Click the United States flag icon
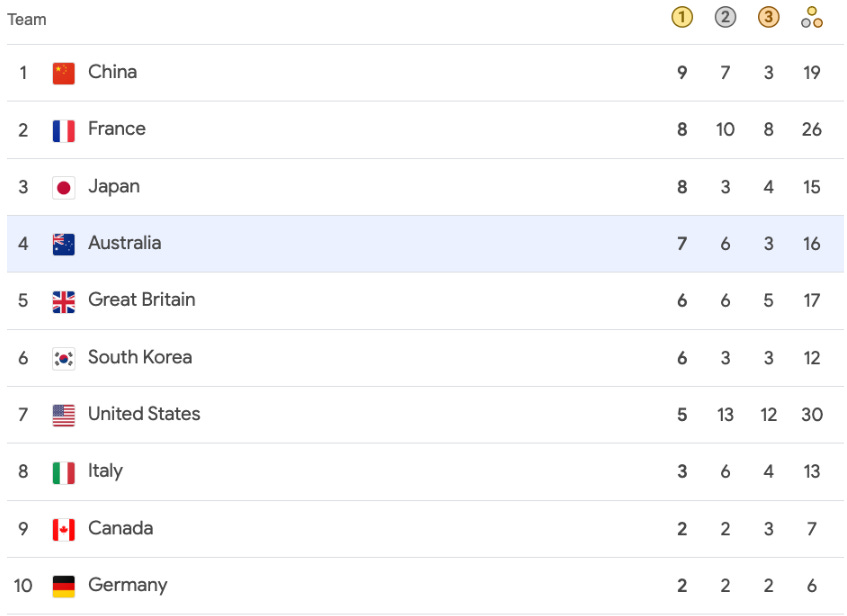Viewport: 847px width, 616px height. (x=64, y=416)
